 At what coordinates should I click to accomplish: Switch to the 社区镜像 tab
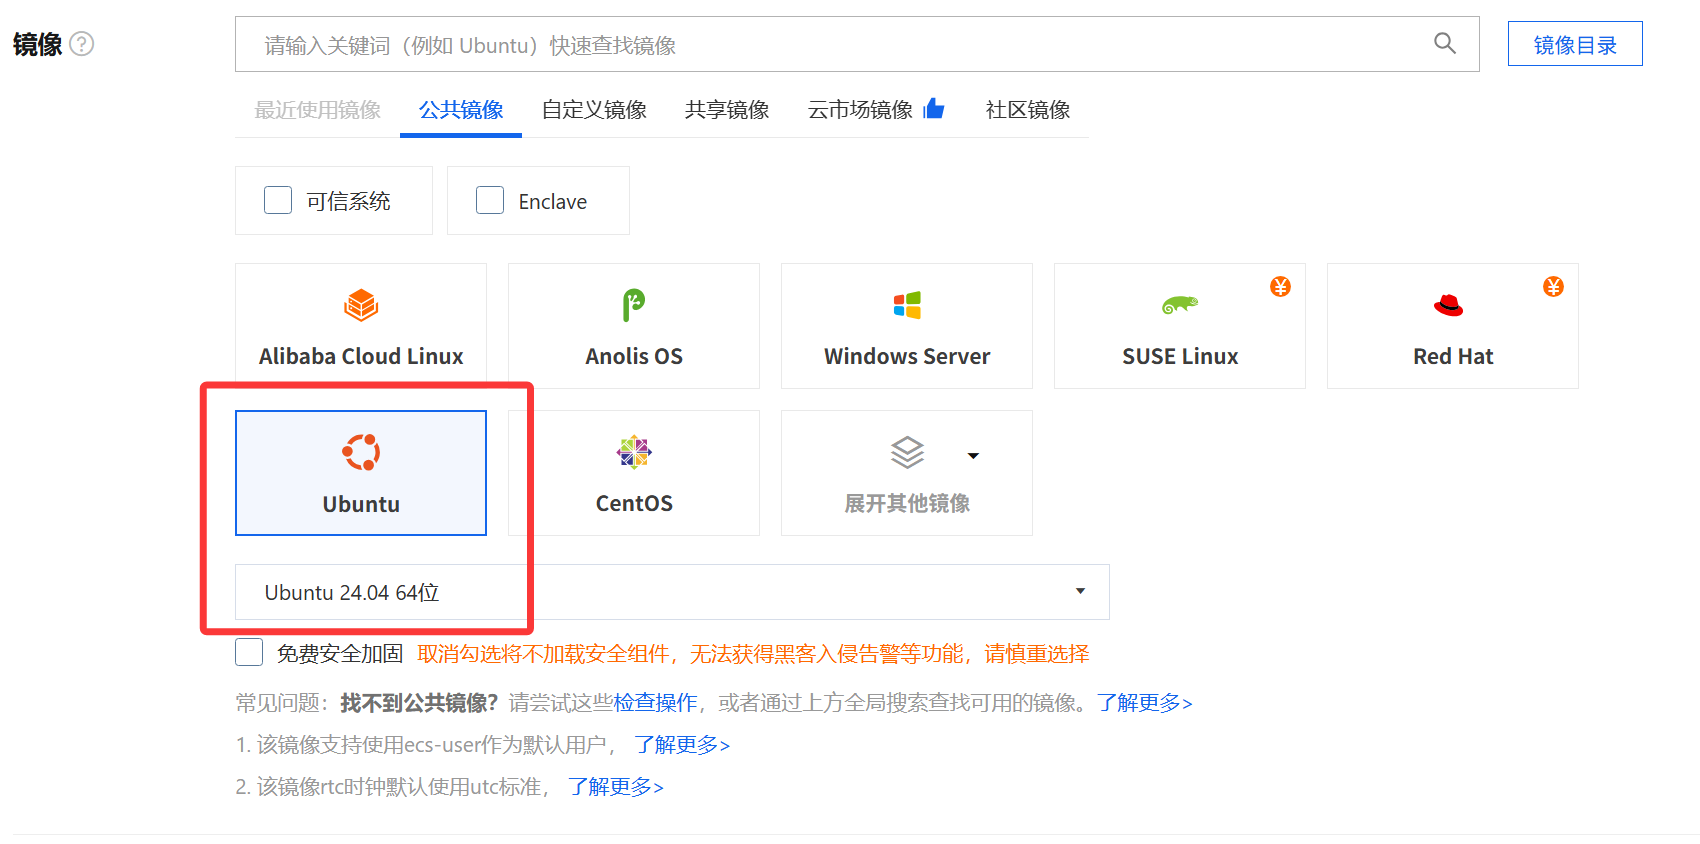pos(1028,110)
